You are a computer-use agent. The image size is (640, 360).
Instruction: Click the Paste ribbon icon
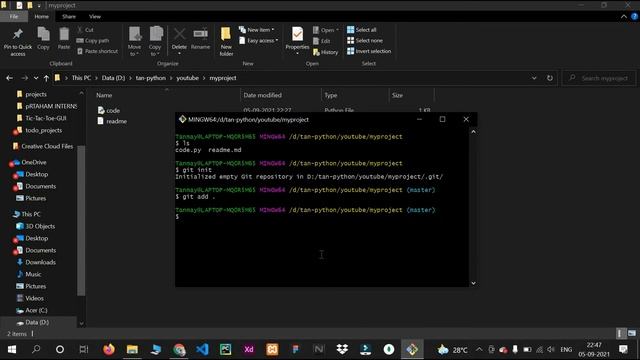[x=64, y=38]
